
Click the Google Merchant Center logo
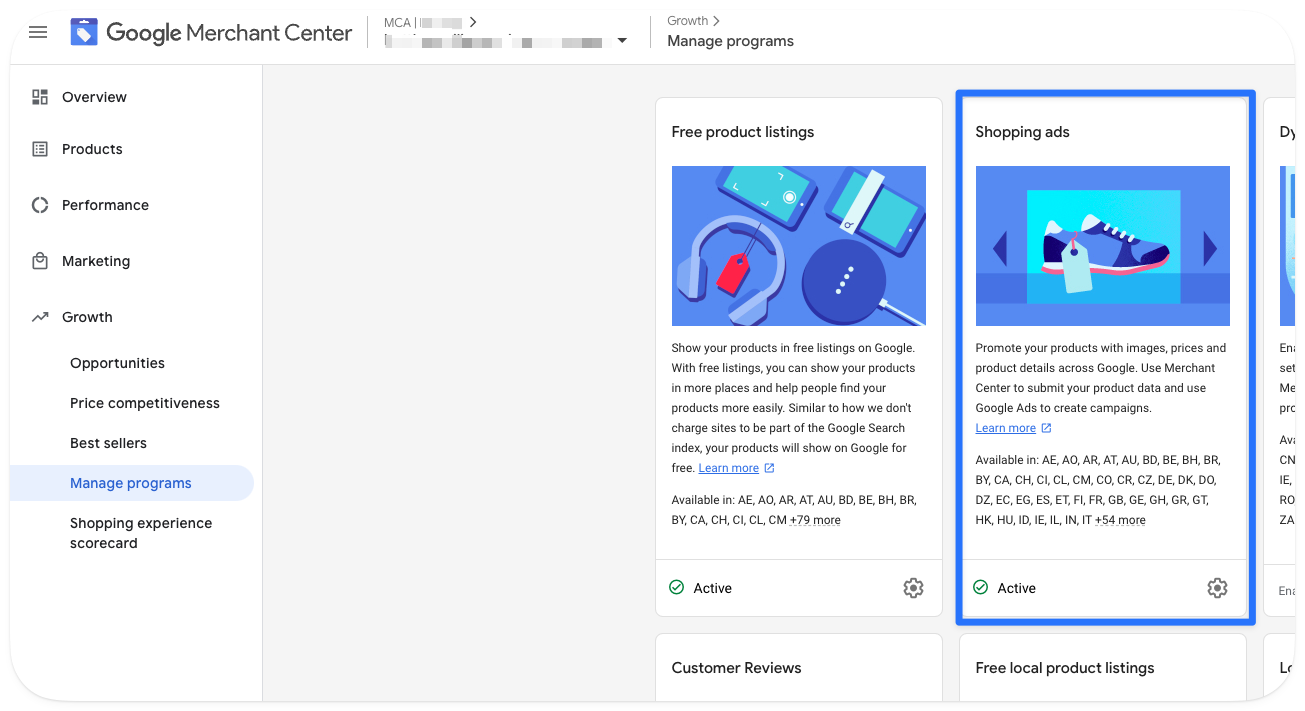[84, 33]
